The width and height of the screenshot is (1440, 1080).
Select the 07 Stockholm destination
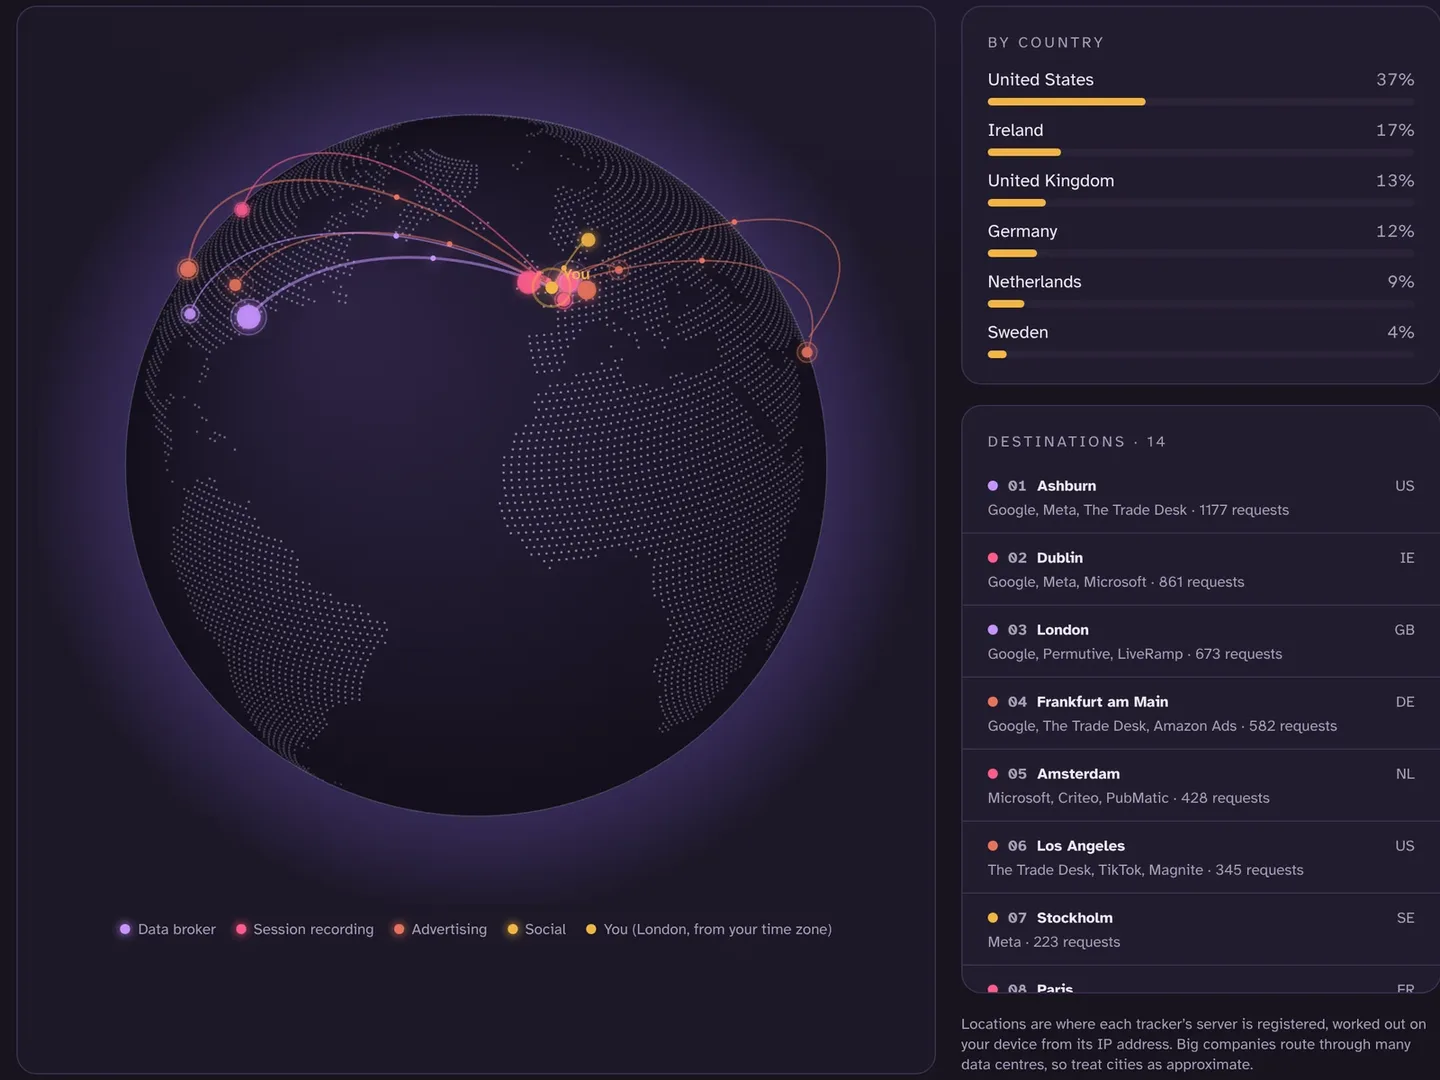[x=1200, y=929]
